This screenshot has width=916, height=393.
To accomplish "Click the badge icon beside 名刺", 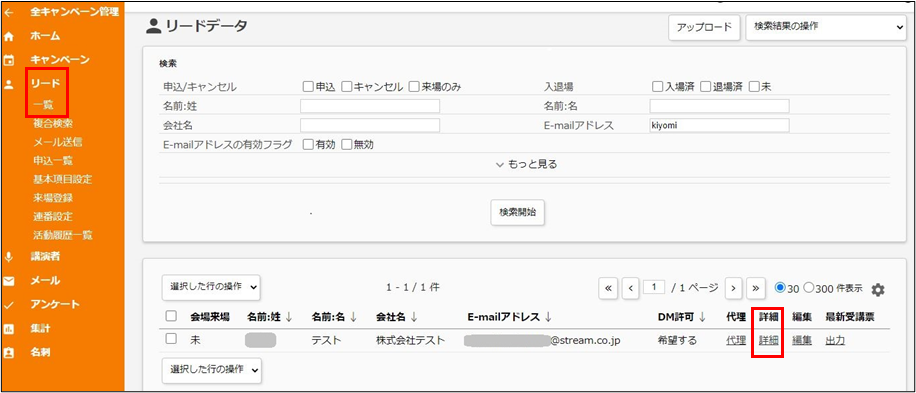I will [x=8, y=353].
